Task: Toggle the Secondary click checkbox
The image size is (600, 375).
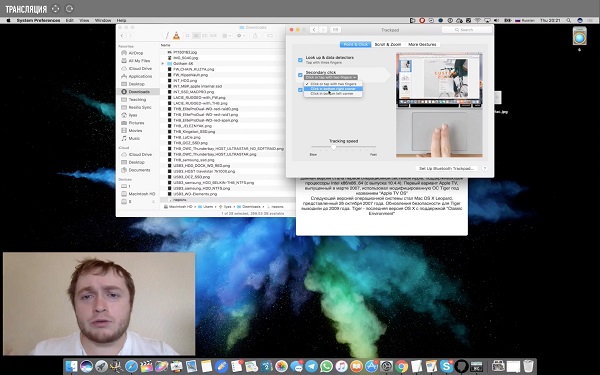Action: tap(300, 75)
